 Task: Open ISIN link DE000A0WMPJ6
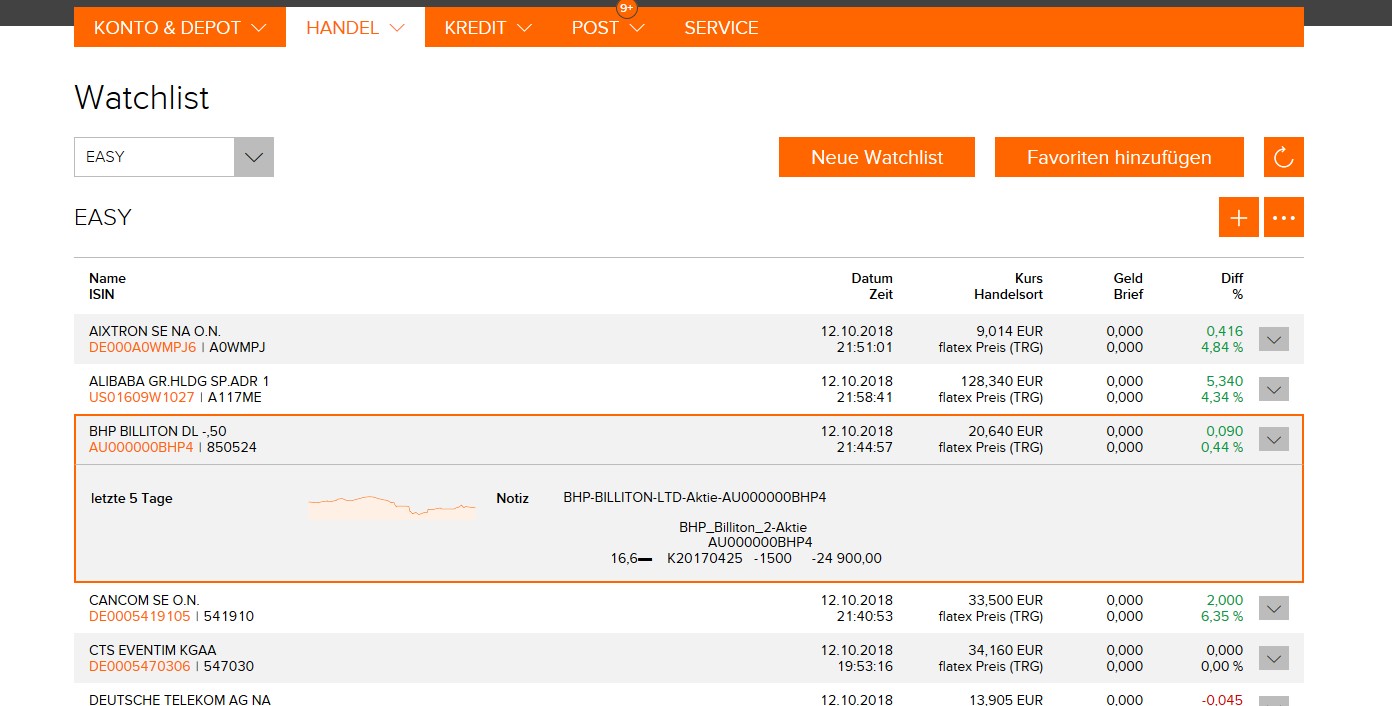tap(143, 347)
